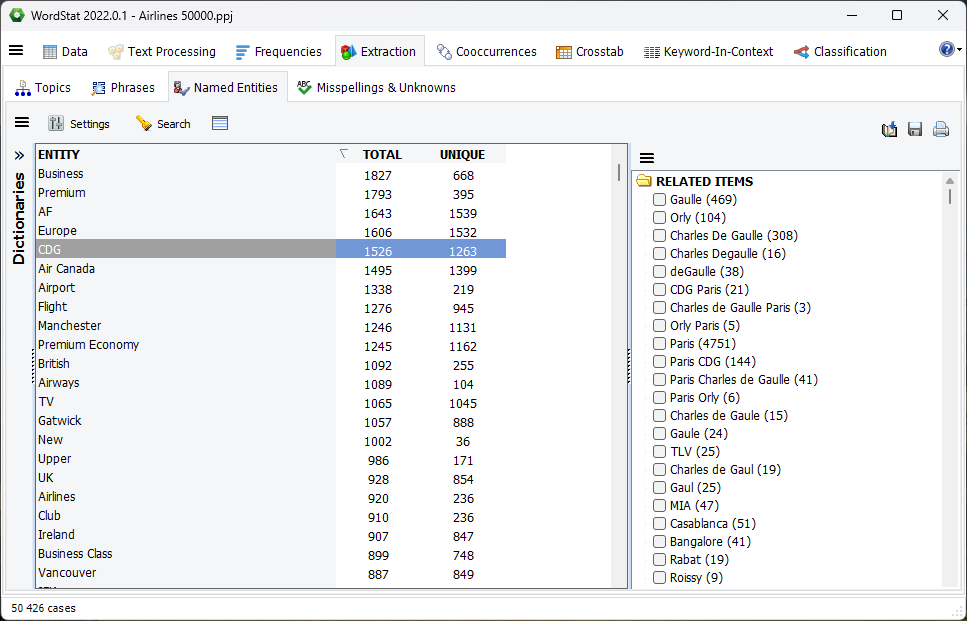
Task: Open the Misspellings & Unknowns tab
Action: point(375,87)
